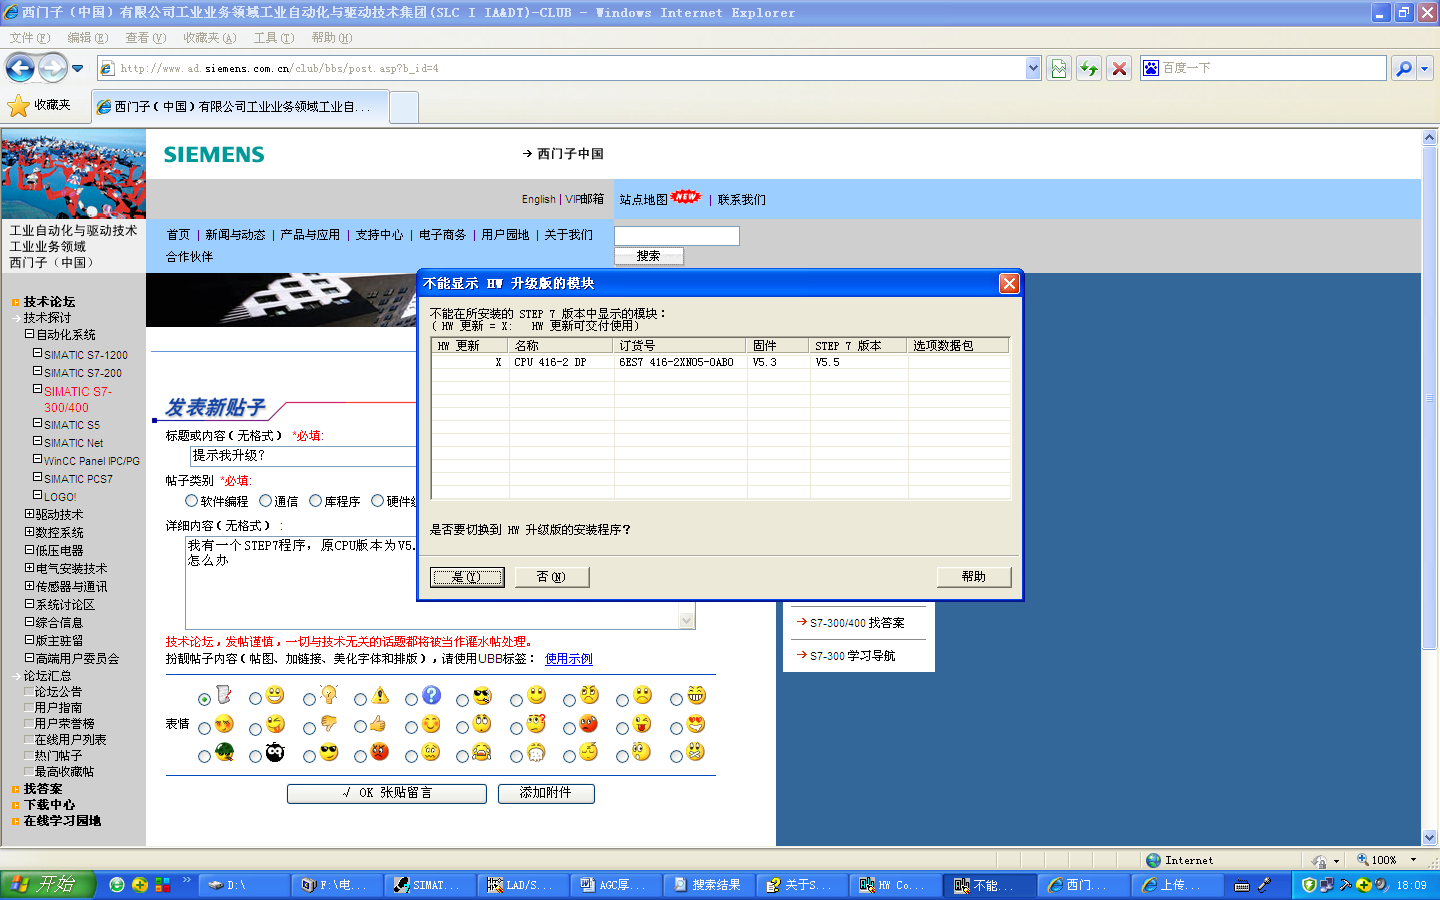Switch to the SIMATIC Manager taskbar item
This screenshot has height=900, width=1440.
click(430, 885)
